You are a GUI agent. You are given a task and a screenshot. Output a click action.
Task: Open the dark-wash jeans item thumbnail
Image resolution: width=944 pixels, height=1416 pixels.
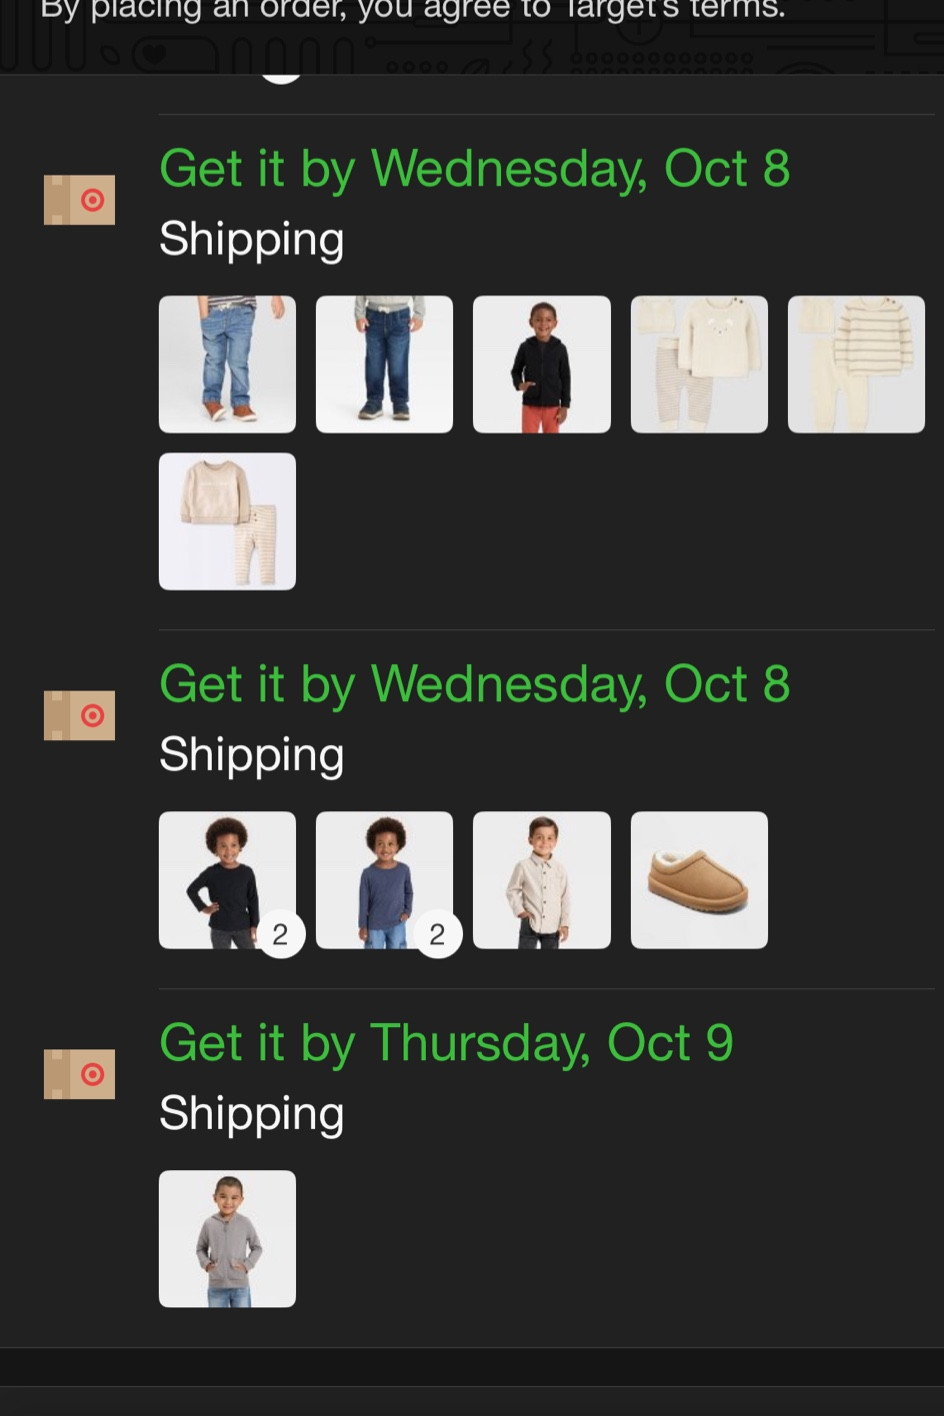tap(384, 364)
